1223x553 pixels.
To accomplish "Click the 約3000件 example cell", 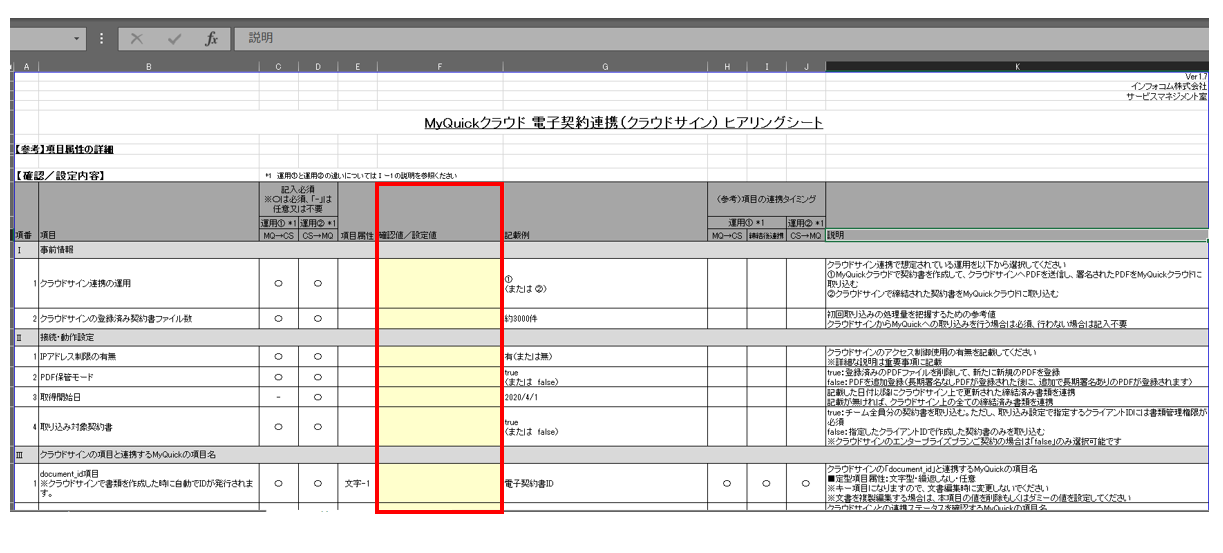I will (605, 320).
